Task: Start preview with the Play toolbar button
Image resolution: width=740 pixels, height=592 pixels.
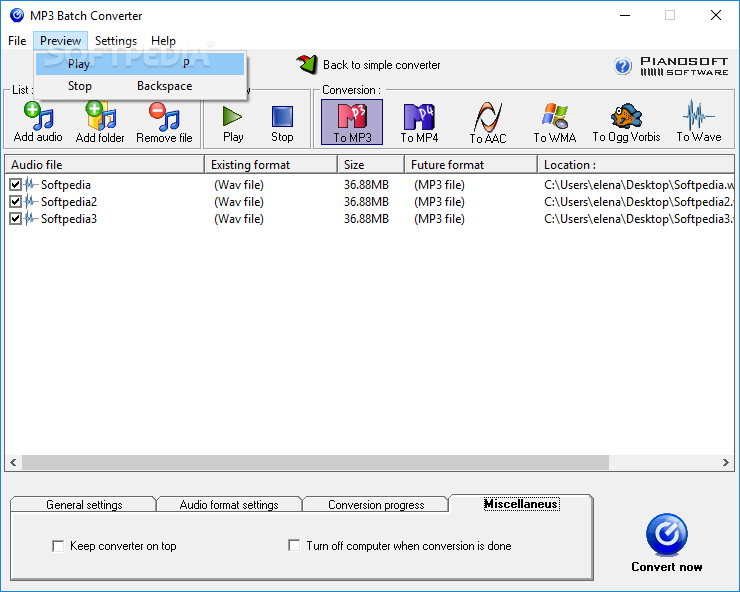Action: point(233,124)
